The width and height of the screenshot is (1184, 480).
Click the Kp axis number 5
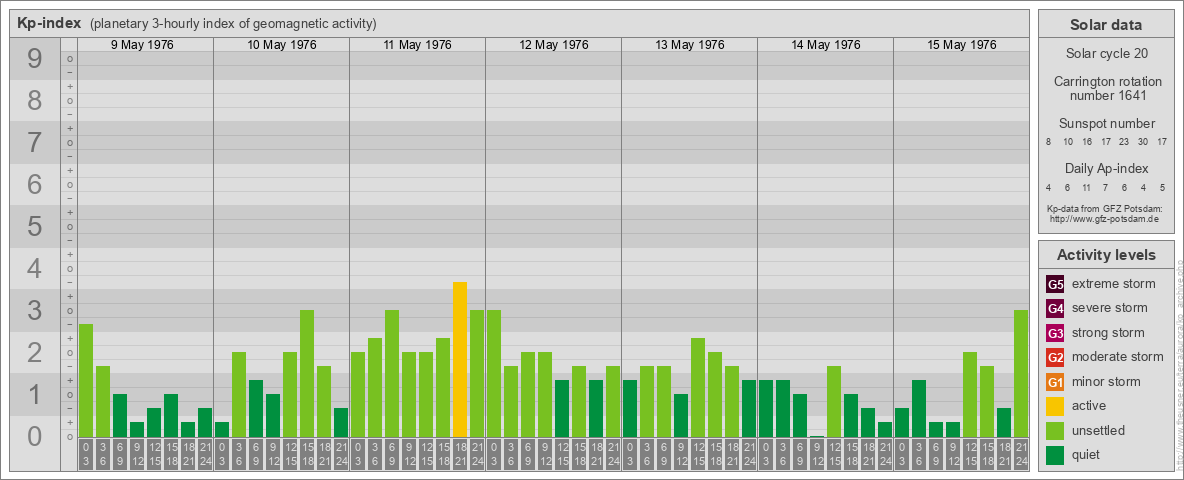(x=35, y=226)
